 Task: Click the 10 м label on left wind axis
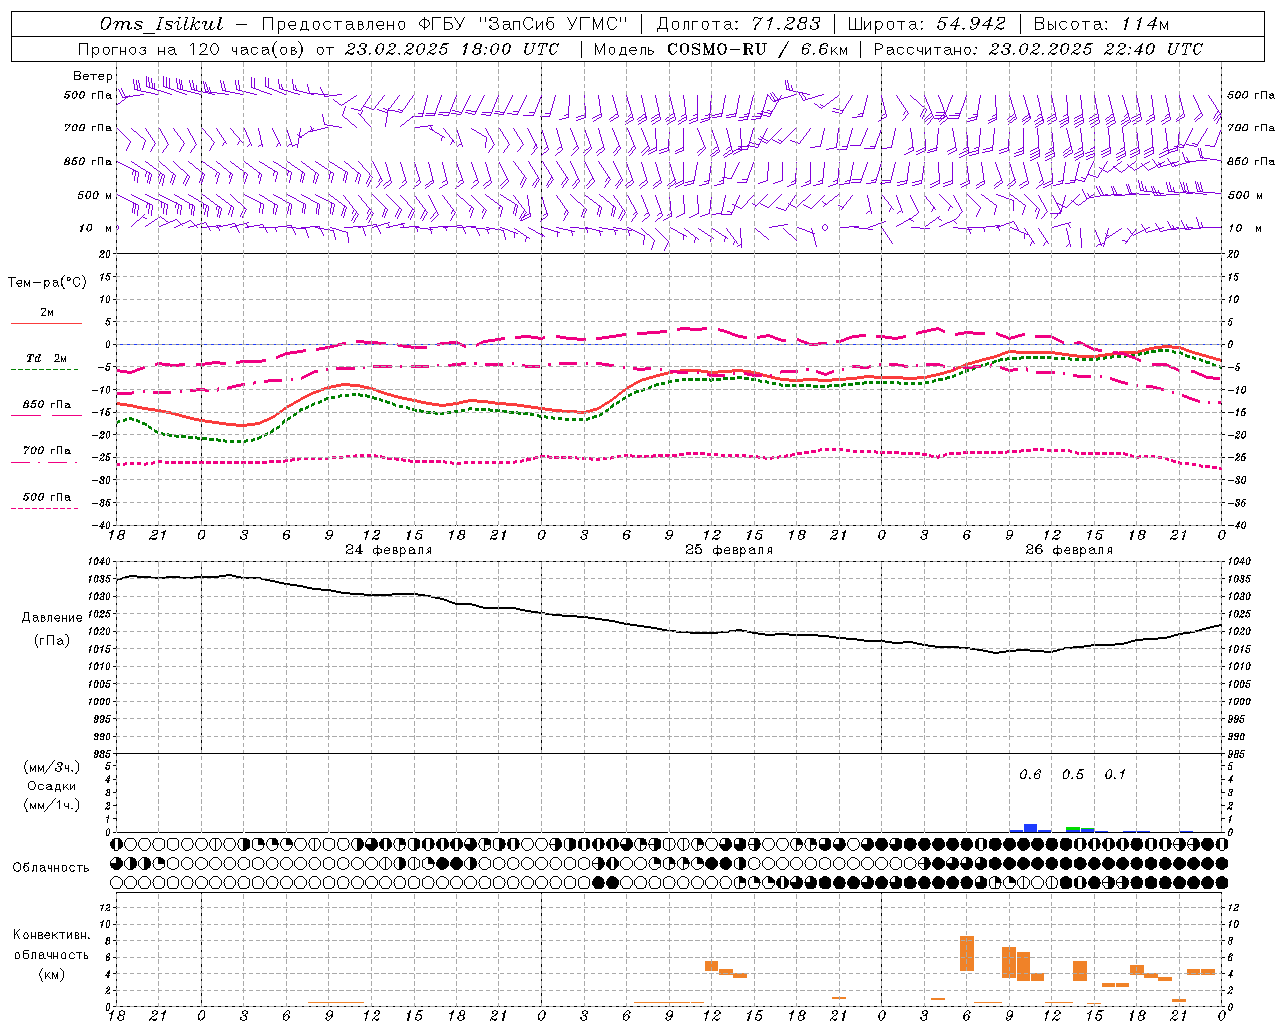96,228
